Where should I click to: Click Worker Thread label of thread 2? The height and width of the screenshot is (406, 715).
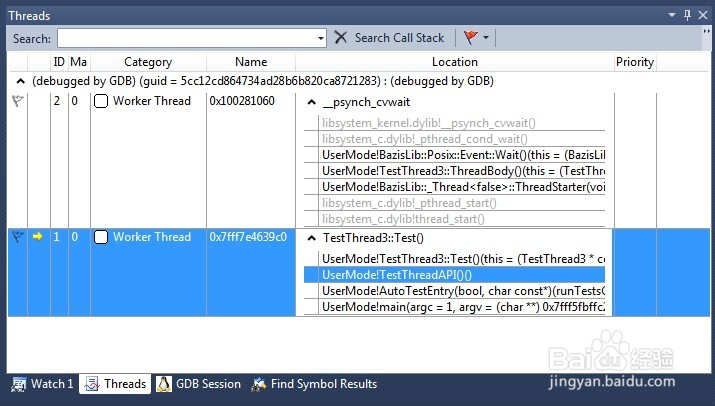152,101
